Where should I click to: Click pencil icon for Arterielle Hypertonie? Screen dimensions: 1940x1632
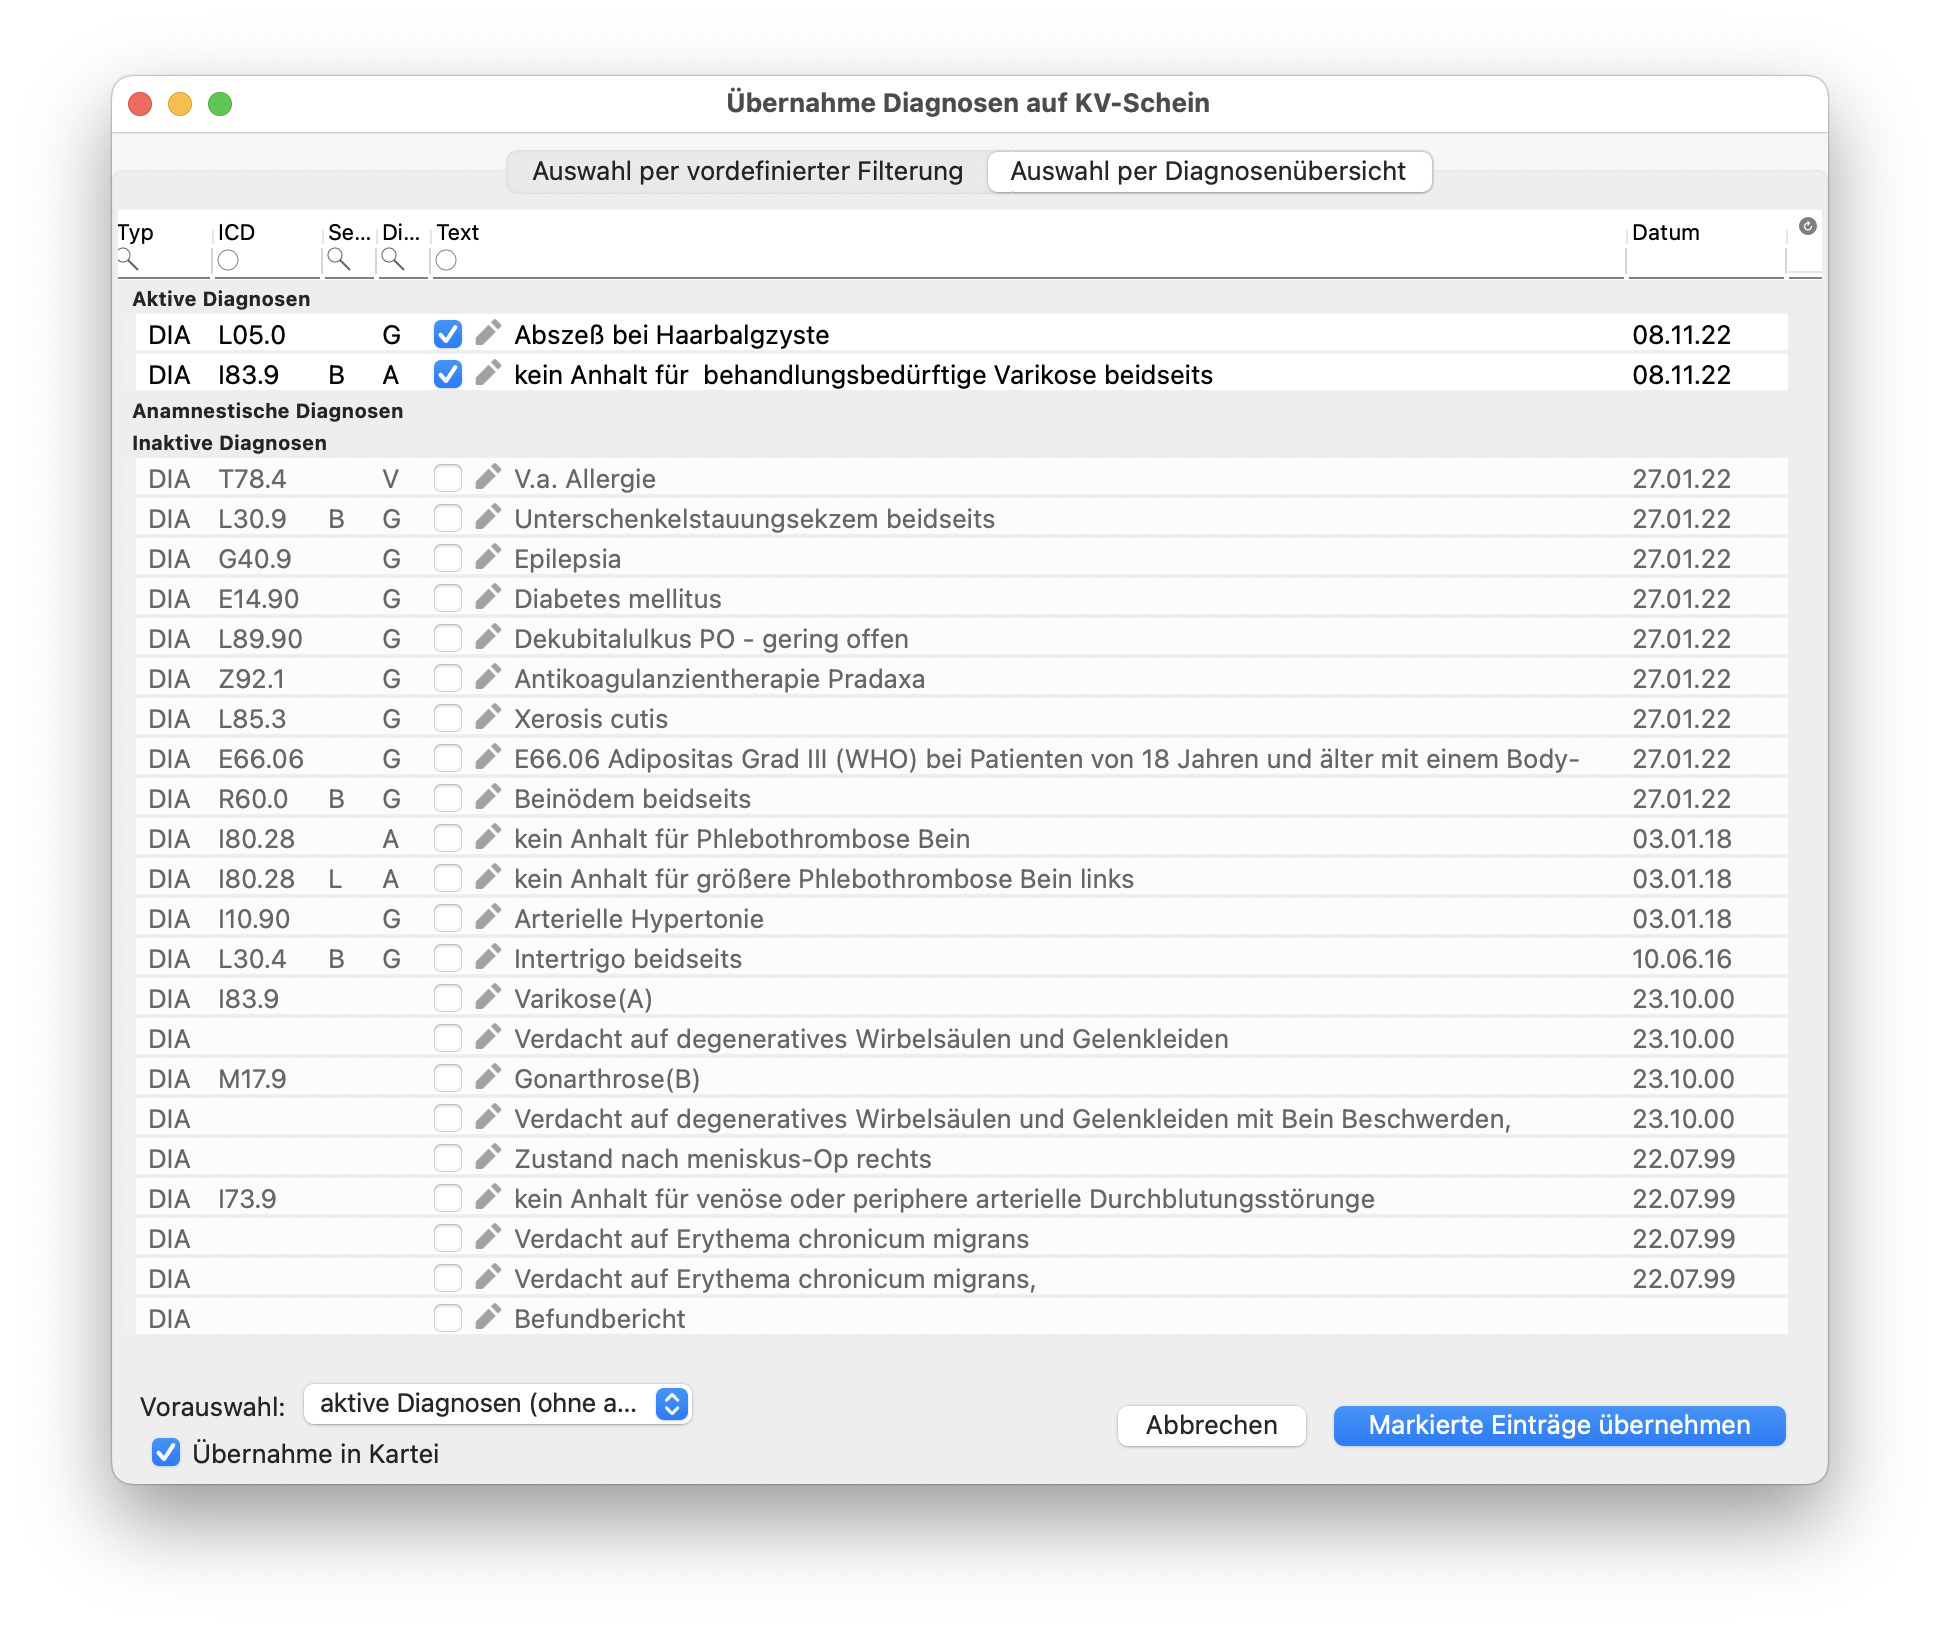[487, 917]
